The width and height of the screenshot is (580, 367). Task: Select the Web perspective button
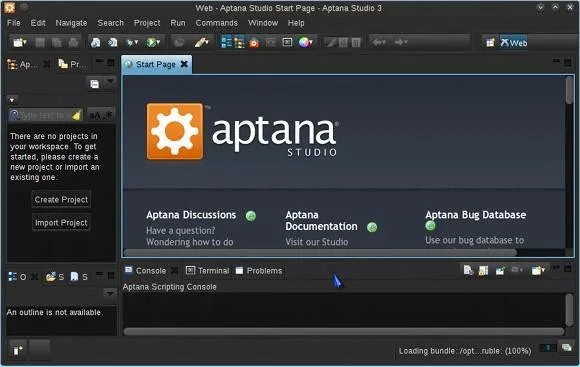pyautogui.click(x=514, y=43)
